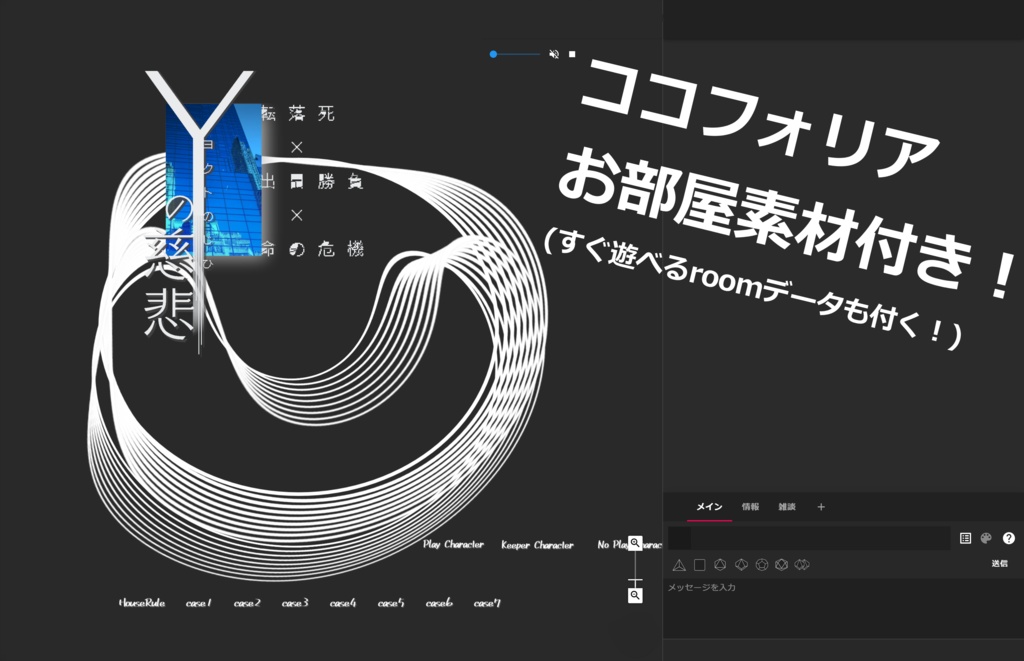Click the 送信 send button
The width and height of the screenshot is (1024, 661).
(x=999, y=563)
